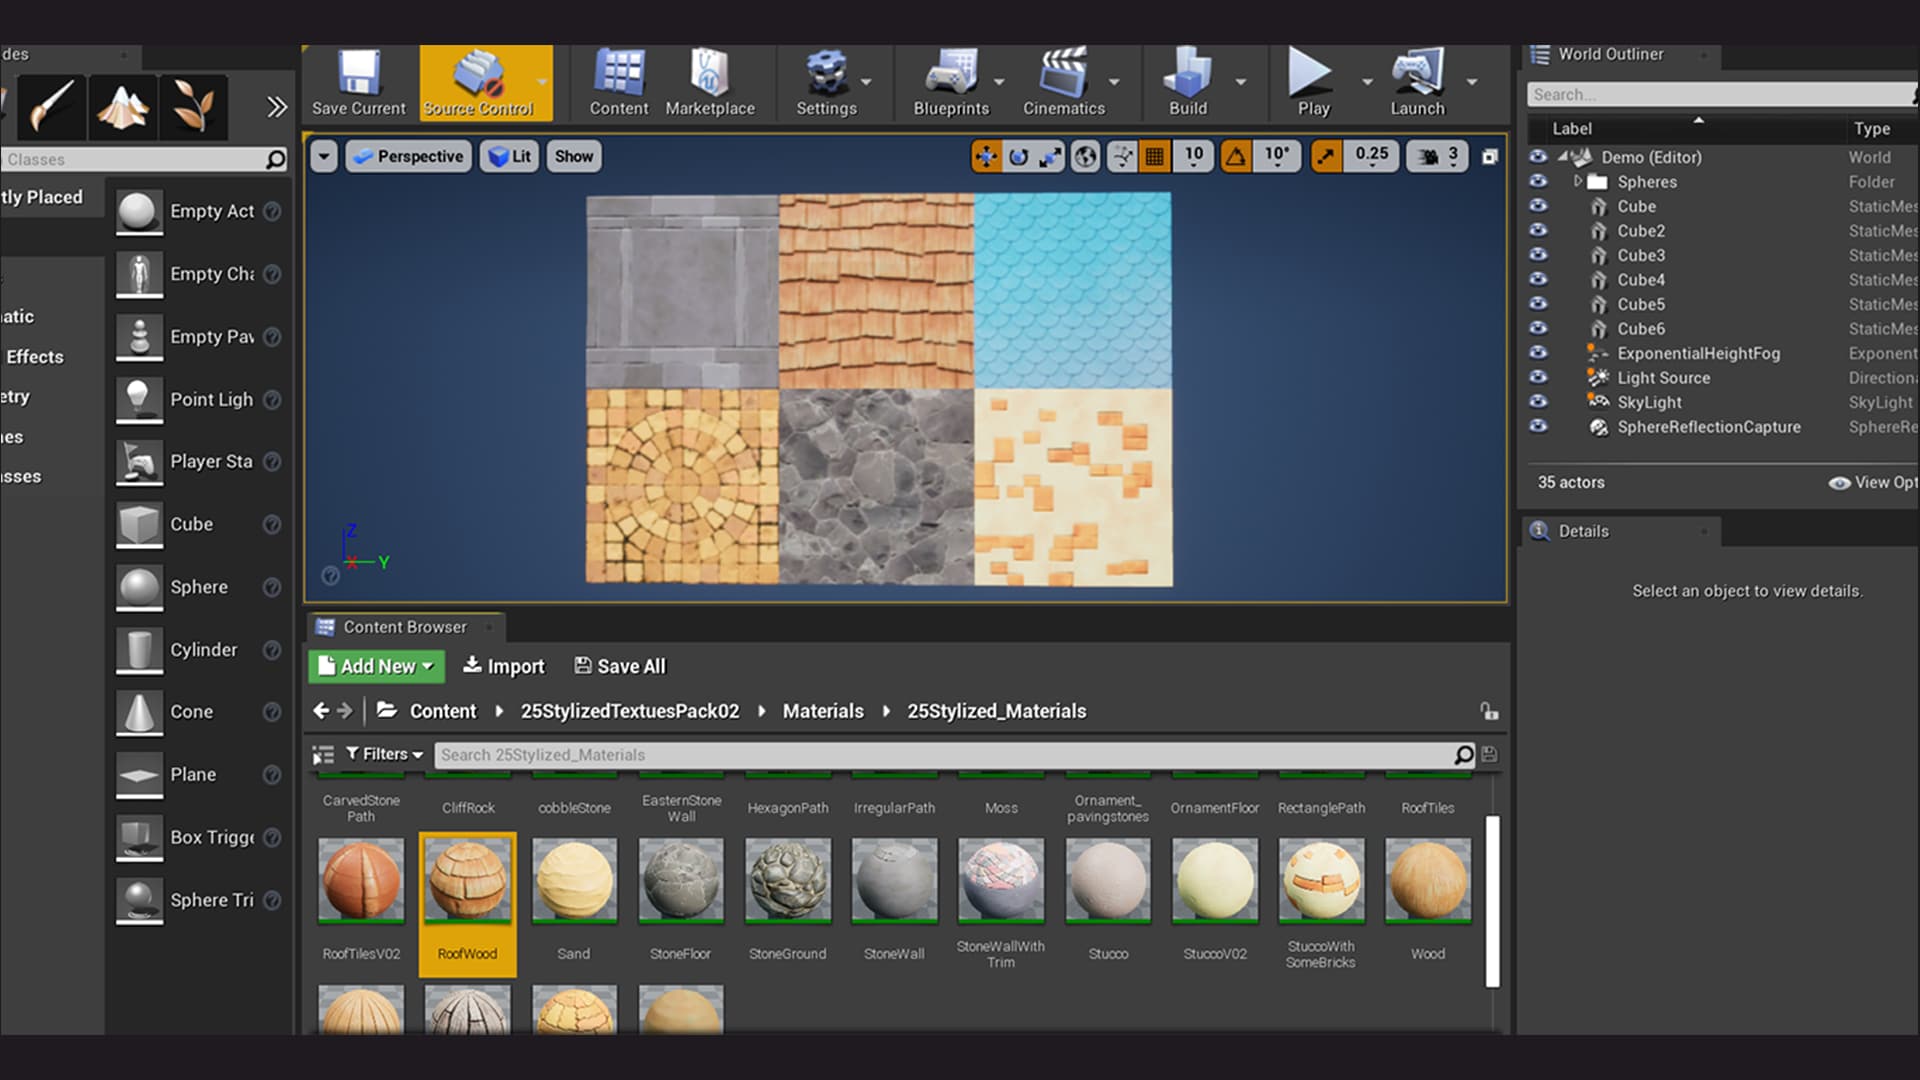1920x1080 pixels.
Task: Open Cinematics from the main toolbar
Action: pos(1065,83)
